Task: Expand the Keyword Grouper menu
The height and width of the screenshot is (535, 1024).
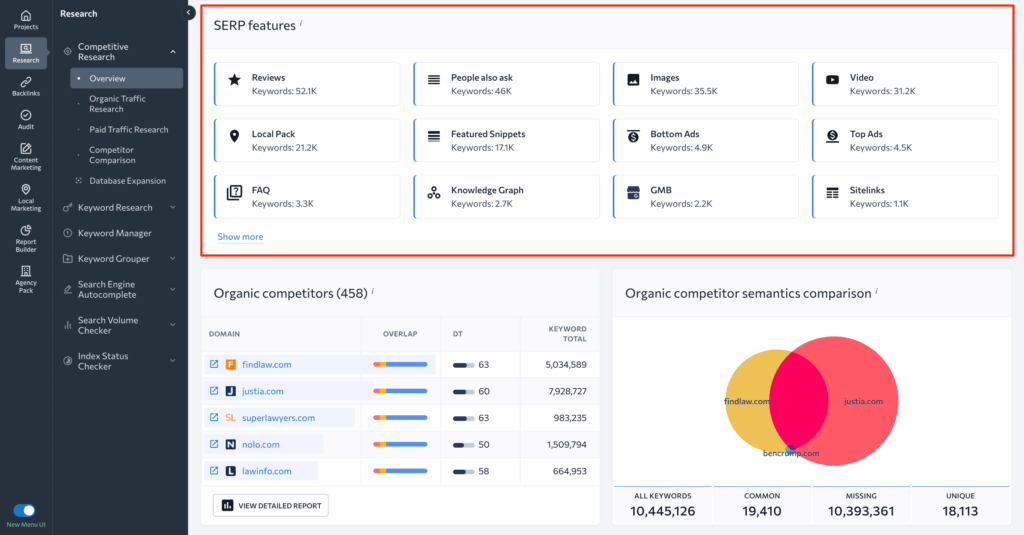Action: [173, 259]
